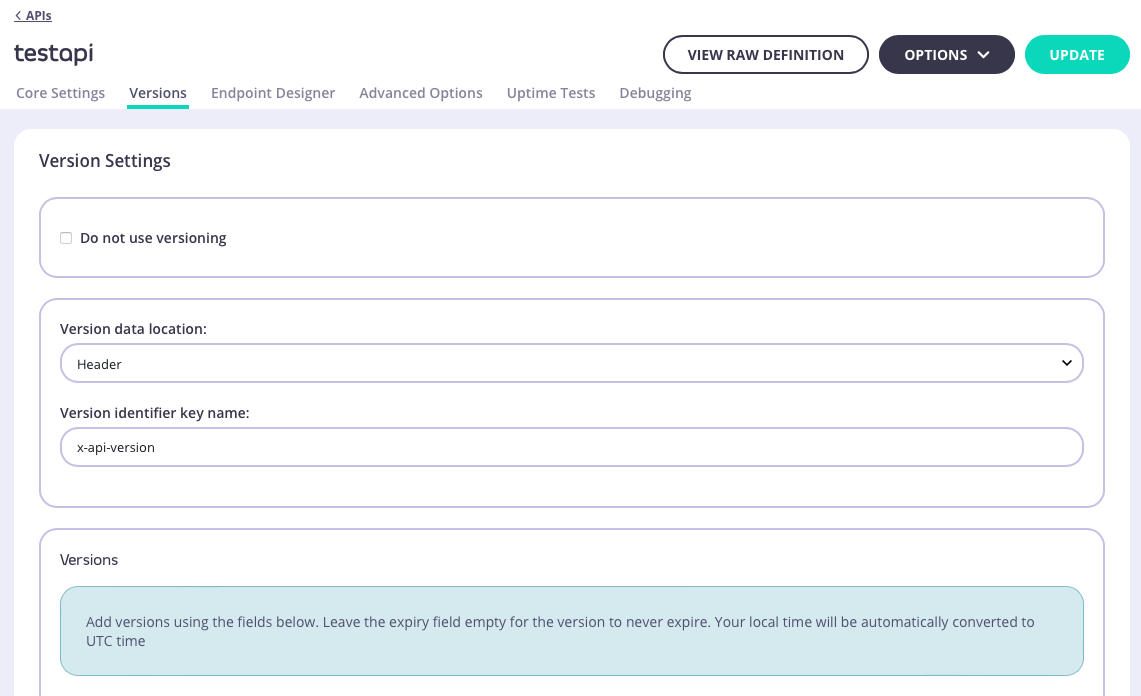The image size is (1141, 696).
Task: Open the Core Settings tab
Action: 59,92
